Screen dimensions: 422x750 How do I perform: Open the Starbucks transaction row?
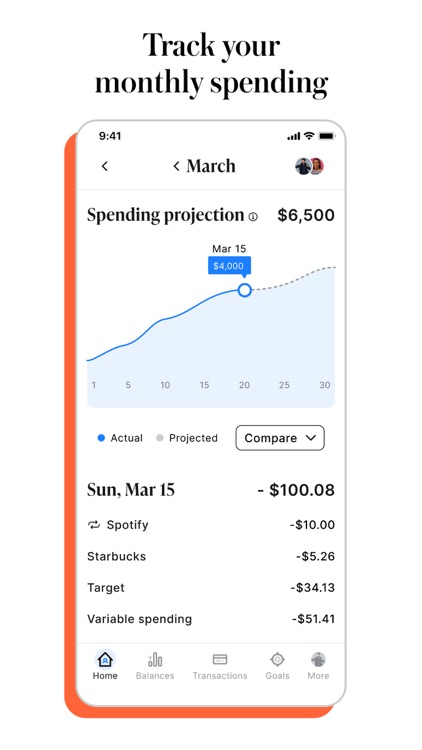211,556
